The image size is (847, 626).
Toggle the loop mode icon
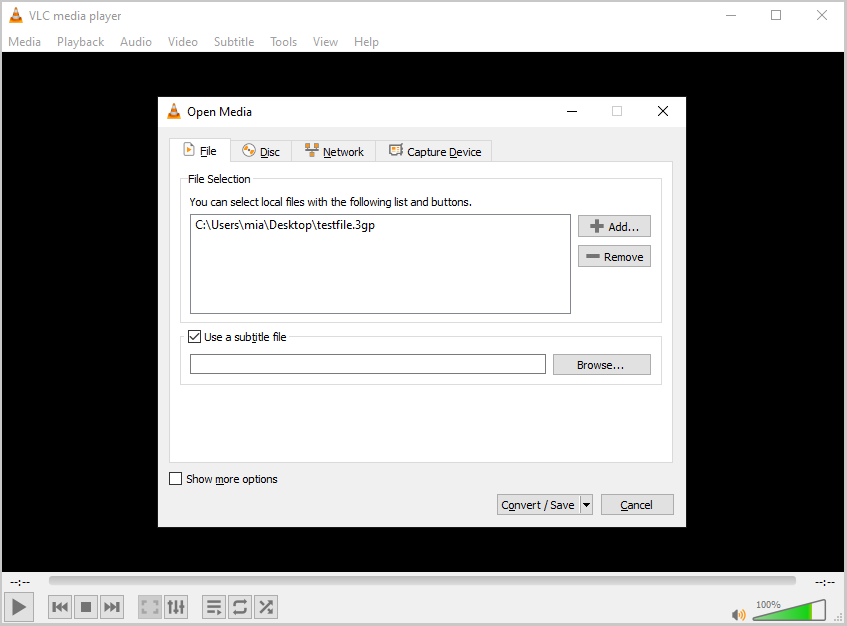click(240, 607)
